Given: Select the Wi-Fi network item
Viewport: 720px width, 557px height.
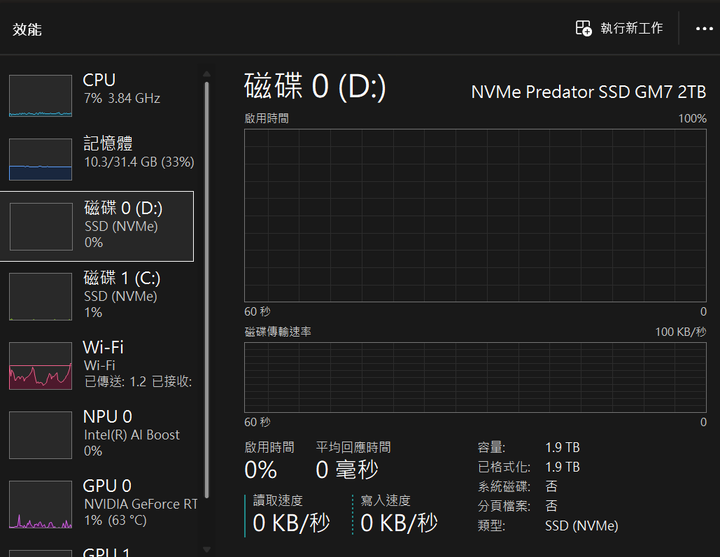Looking at the screenshot, I should click(97, 366).
